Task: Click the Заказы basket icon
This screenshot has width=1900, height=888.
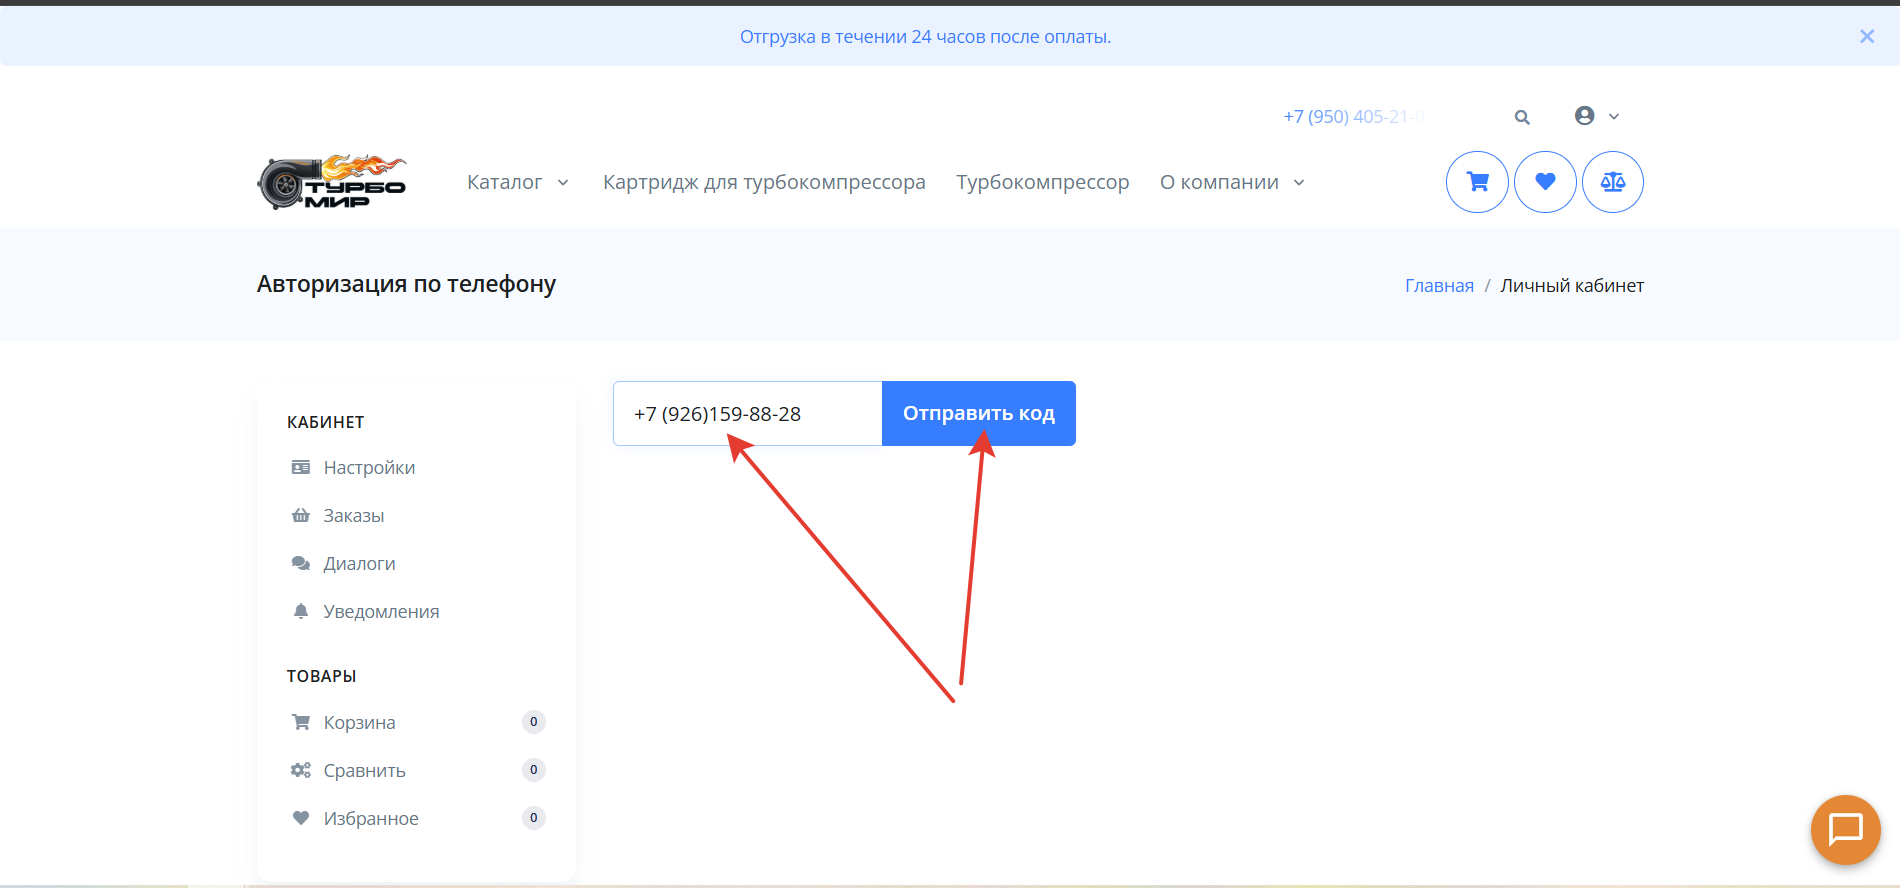Action: (300, 515)
